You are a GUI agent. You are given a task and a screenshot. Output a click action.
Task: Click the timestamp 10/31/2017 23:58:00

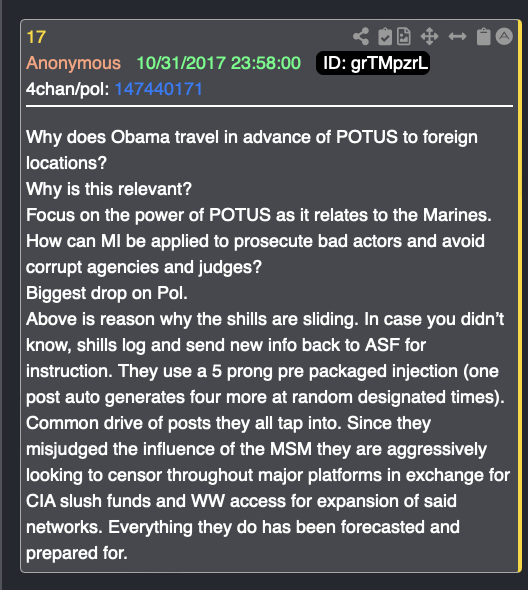(x=219, y=63)
